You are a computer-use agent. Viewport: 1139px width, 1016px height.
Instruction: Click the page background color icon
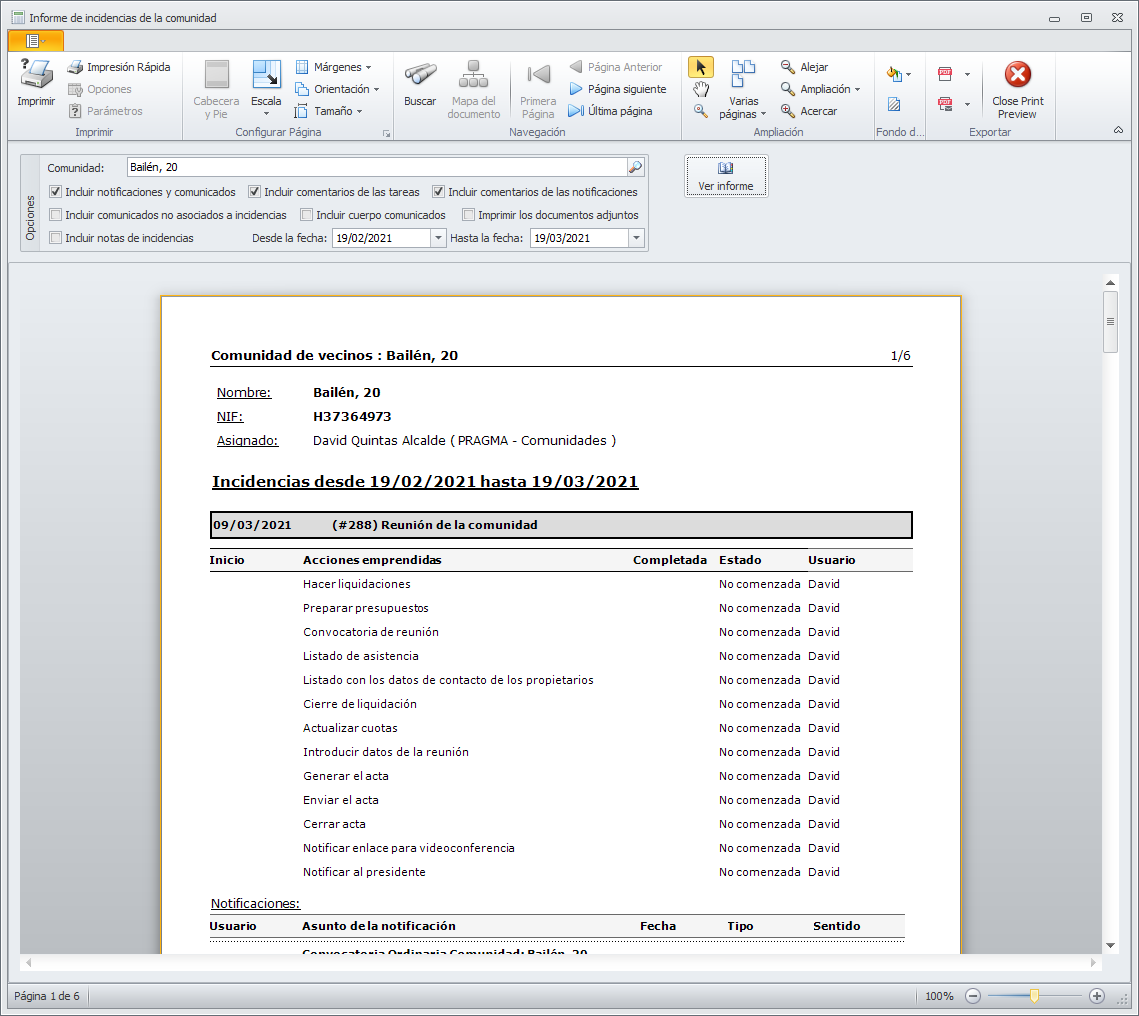(x=893, y=73)
